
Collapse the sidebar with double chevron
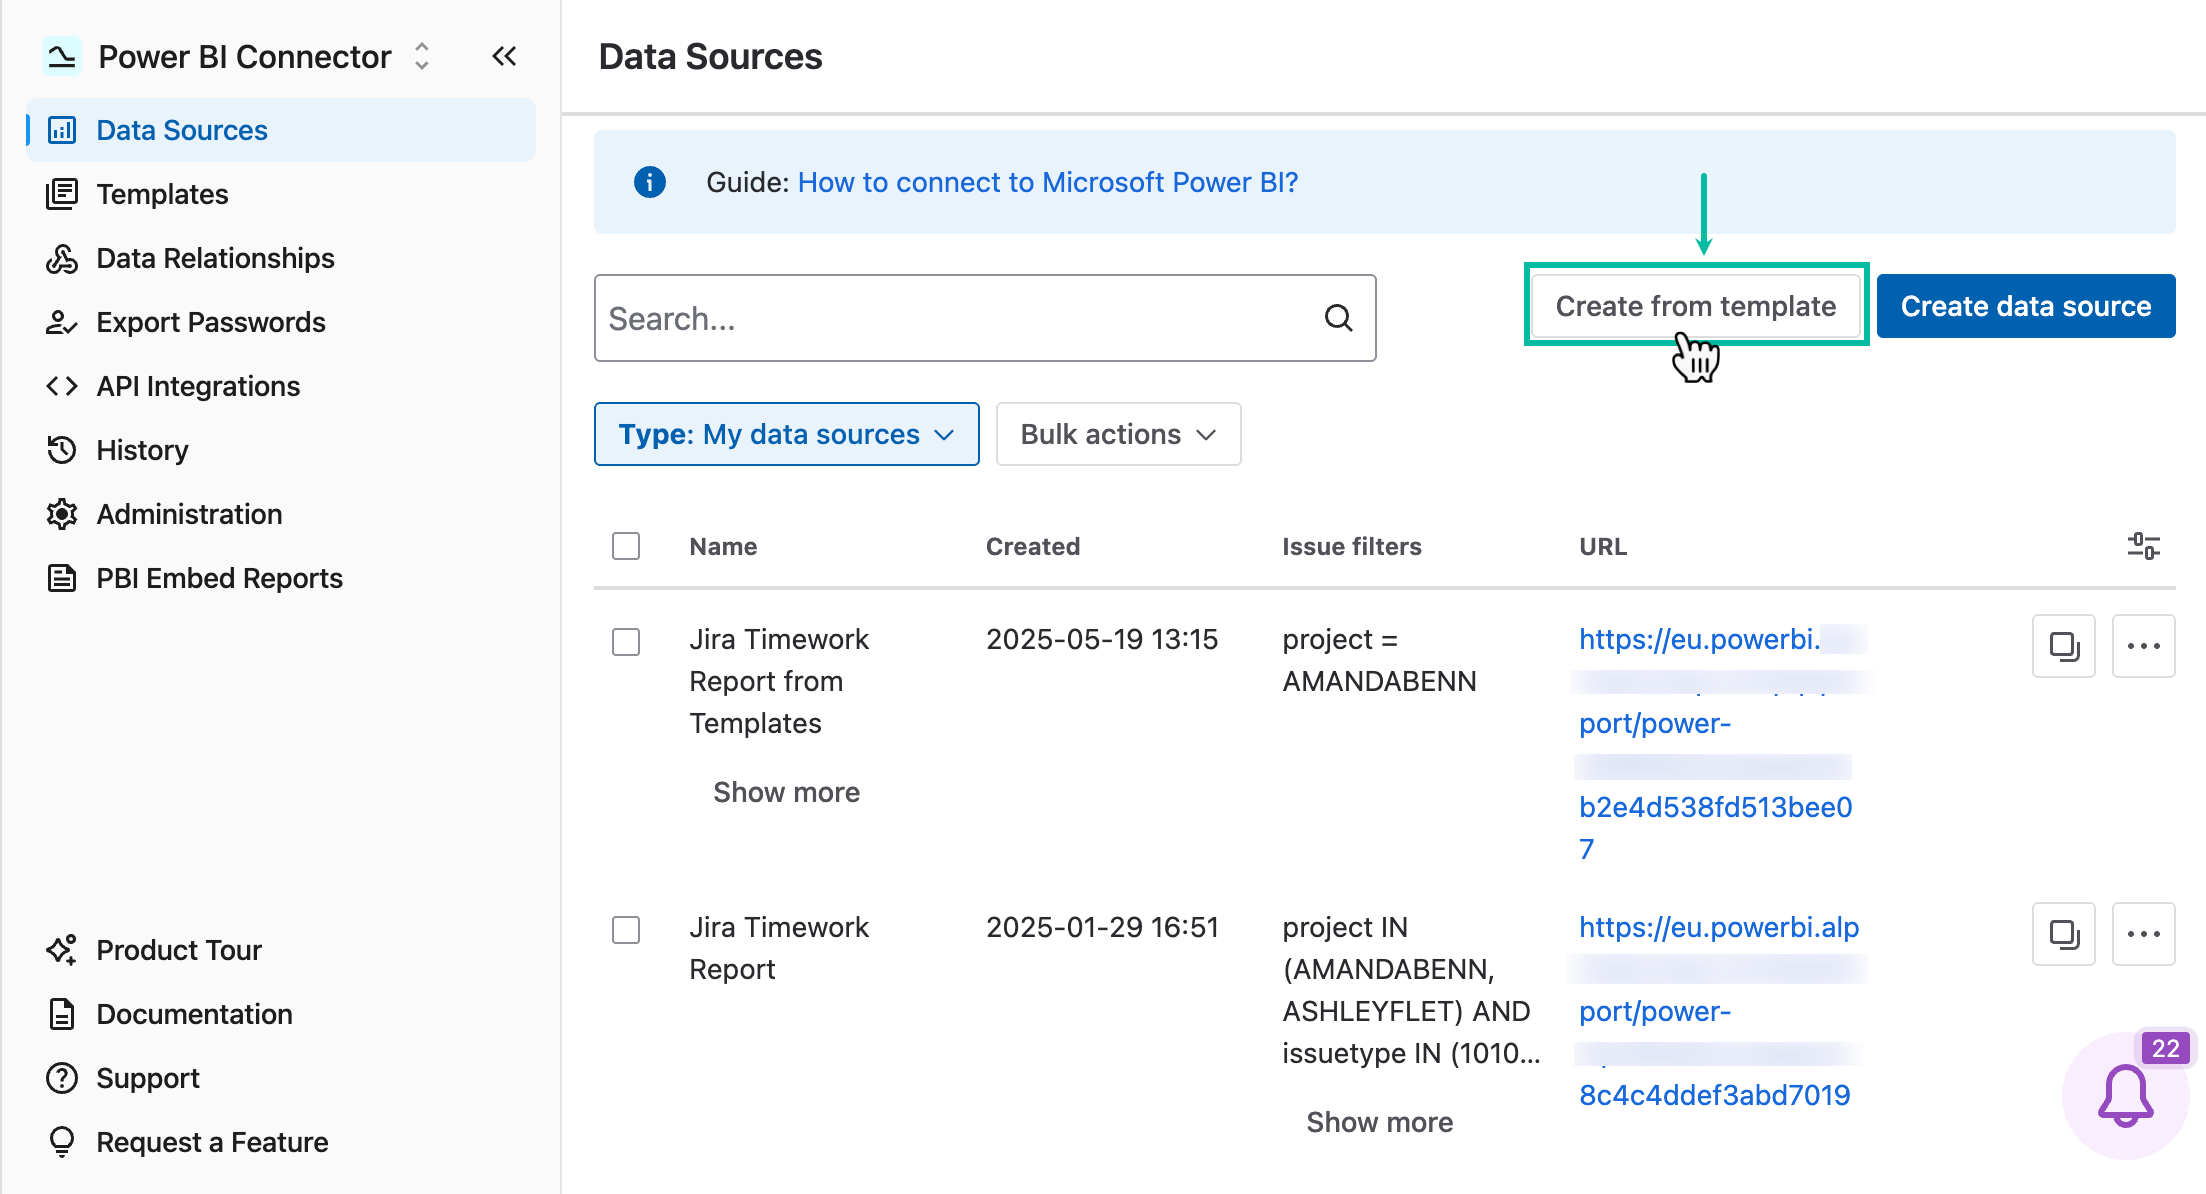click(x=505, y=56)
